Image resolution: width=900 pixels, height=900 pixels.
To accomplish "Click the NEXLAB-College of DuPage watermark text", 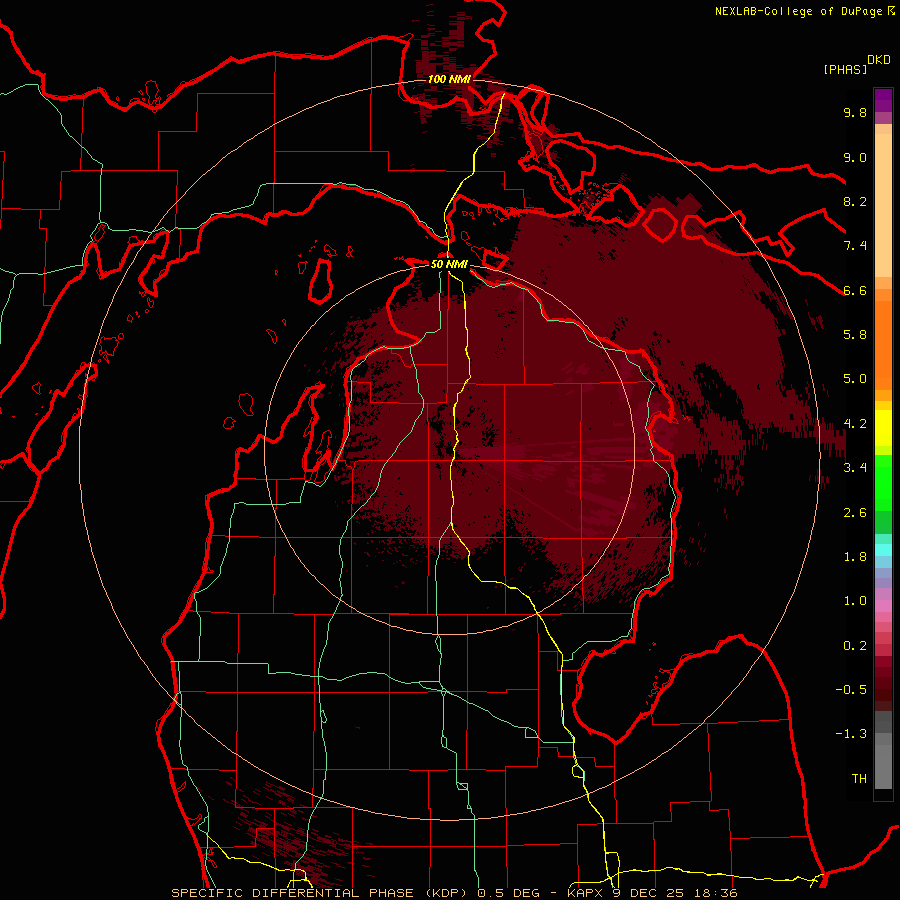I will [x=801, y=11].
